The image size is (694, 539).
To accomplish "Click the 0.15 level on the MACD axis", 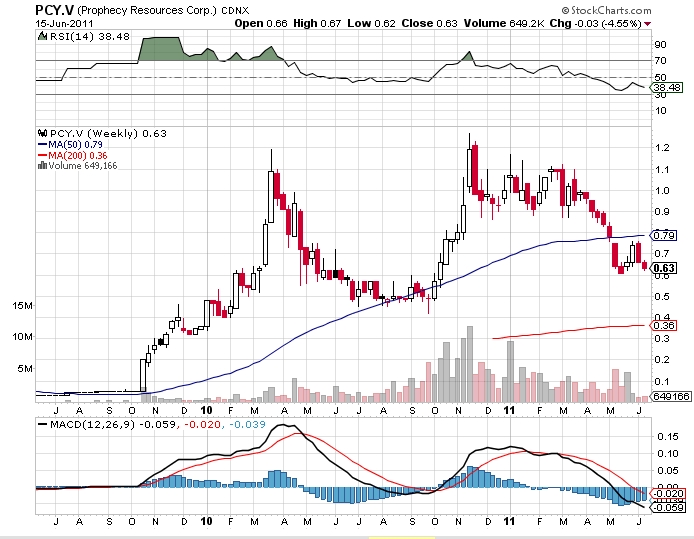I will (x=667, y=437).
